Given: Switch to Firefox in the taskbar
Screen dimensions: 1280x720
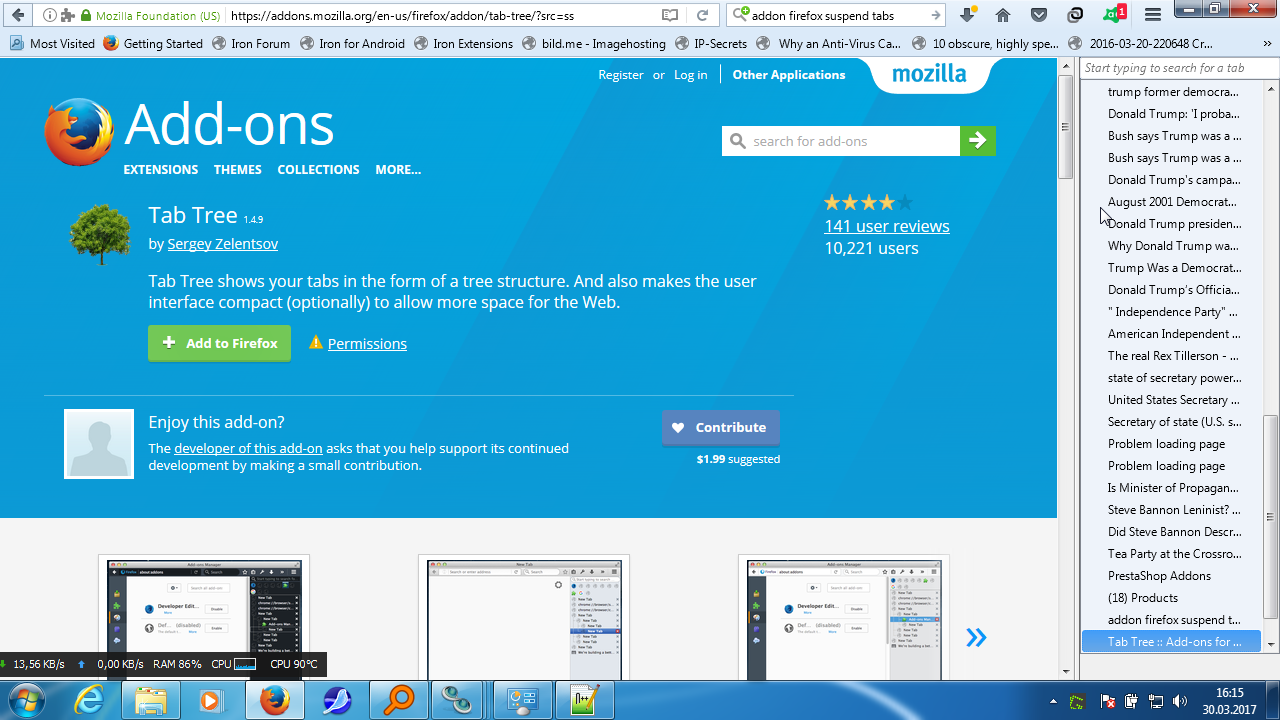Looking at the screenshot, I should point(274,700).
